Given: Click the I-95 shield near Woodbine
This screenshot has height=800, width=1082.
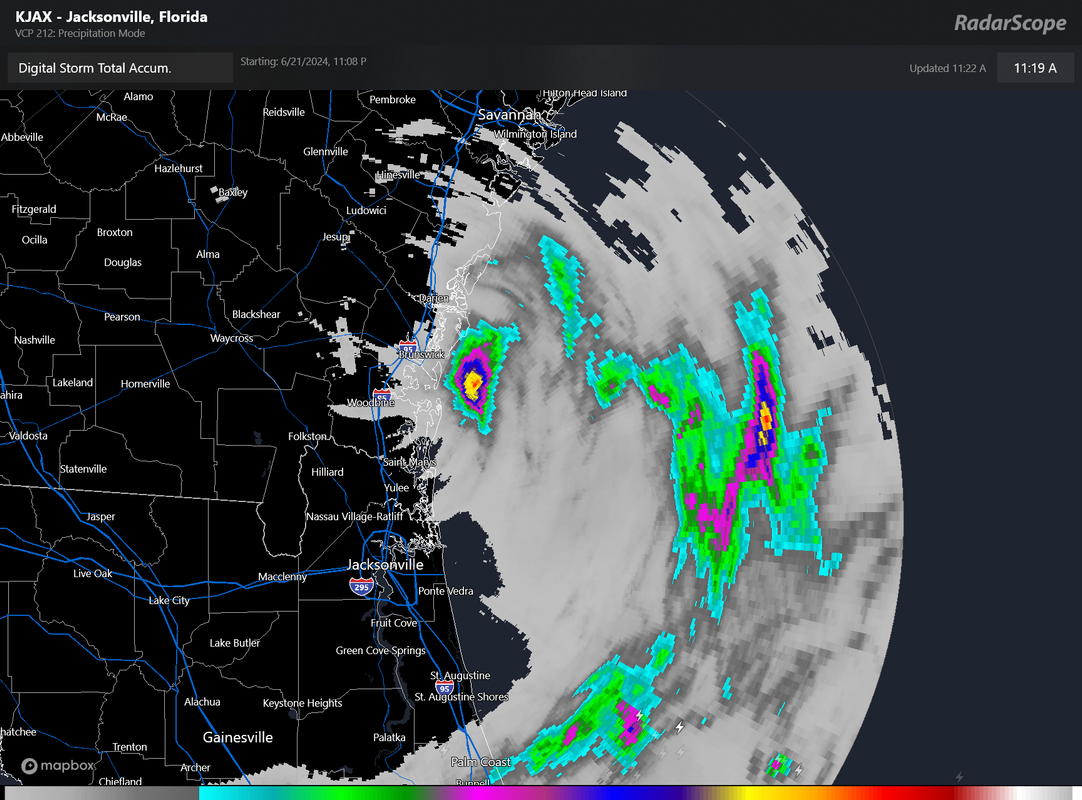Looking at the screenshot, I should (x=382, y=396).
